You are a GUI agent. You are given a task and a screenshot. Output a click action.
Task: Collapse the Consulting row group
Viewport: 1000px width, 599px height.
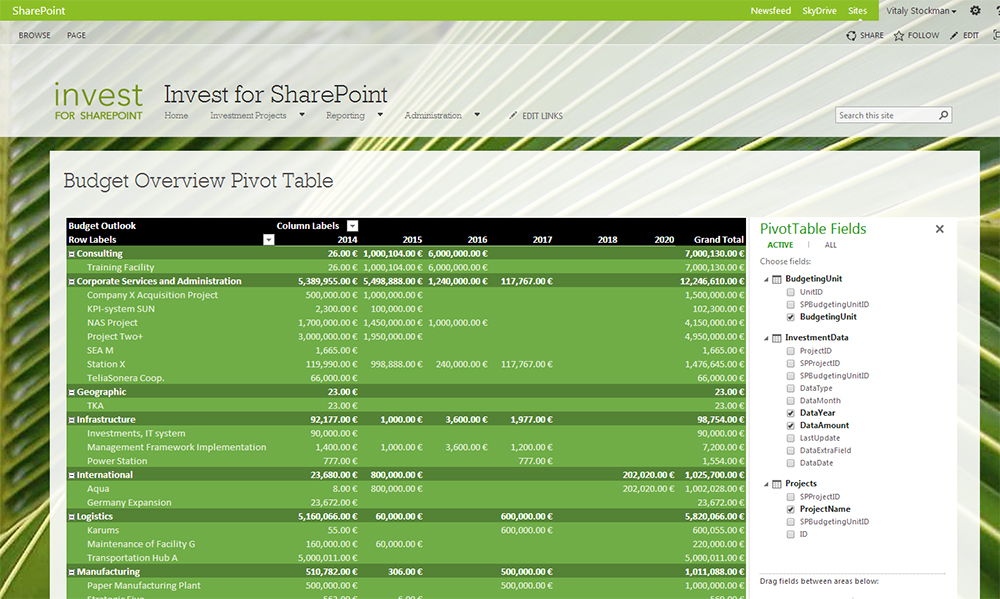(x=71, y=254)
